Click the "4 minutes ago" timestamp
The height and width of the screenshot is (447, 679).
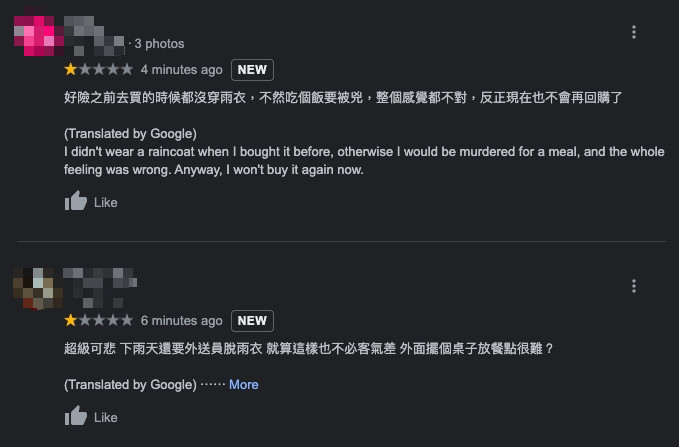point(181,70)
